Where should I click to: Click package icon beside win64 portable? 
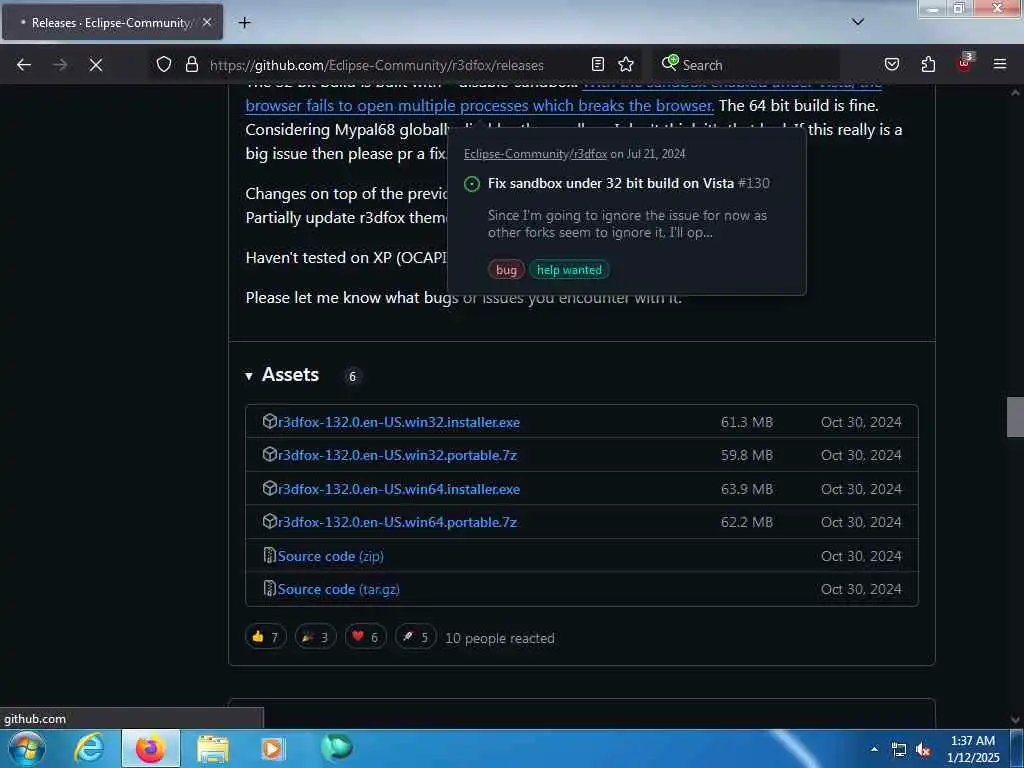pos(270,521)
